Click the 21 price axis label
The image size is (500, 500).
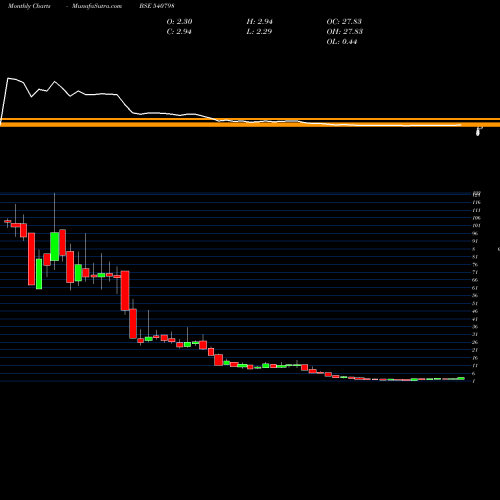pyautogui.click(x=475, y=350)
